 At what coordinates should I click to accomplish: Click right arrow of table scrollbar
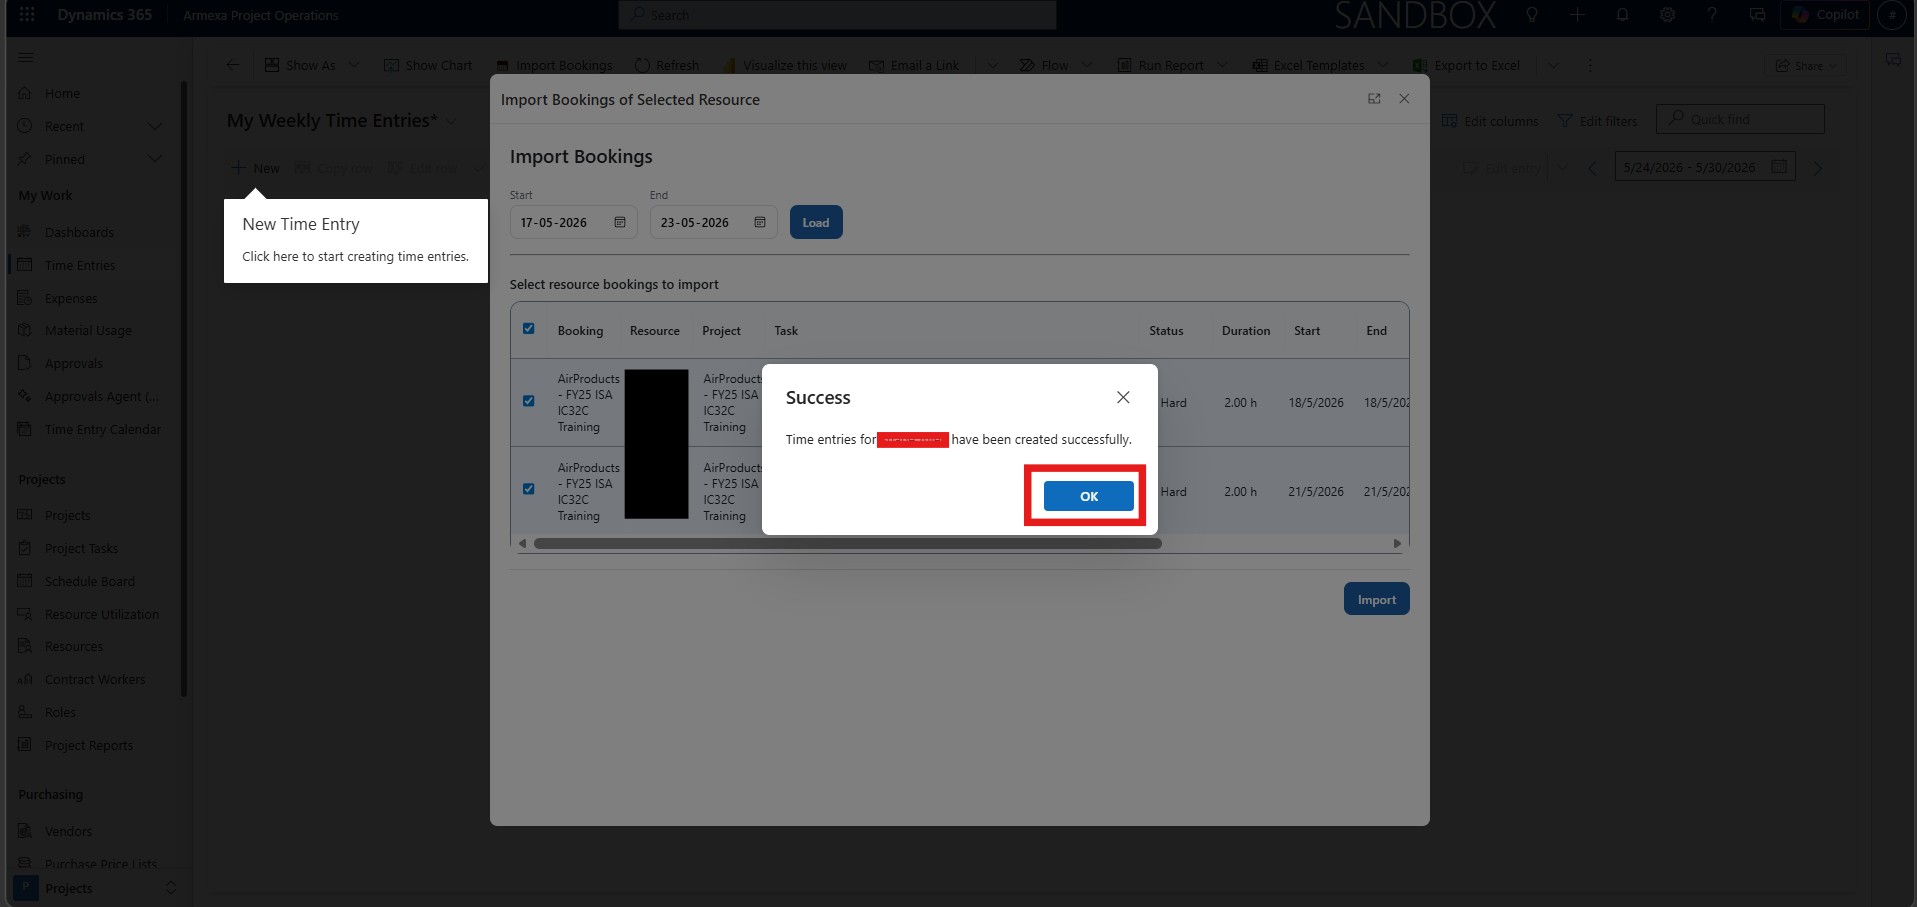pyautogui.click(x=1397, y=544)
